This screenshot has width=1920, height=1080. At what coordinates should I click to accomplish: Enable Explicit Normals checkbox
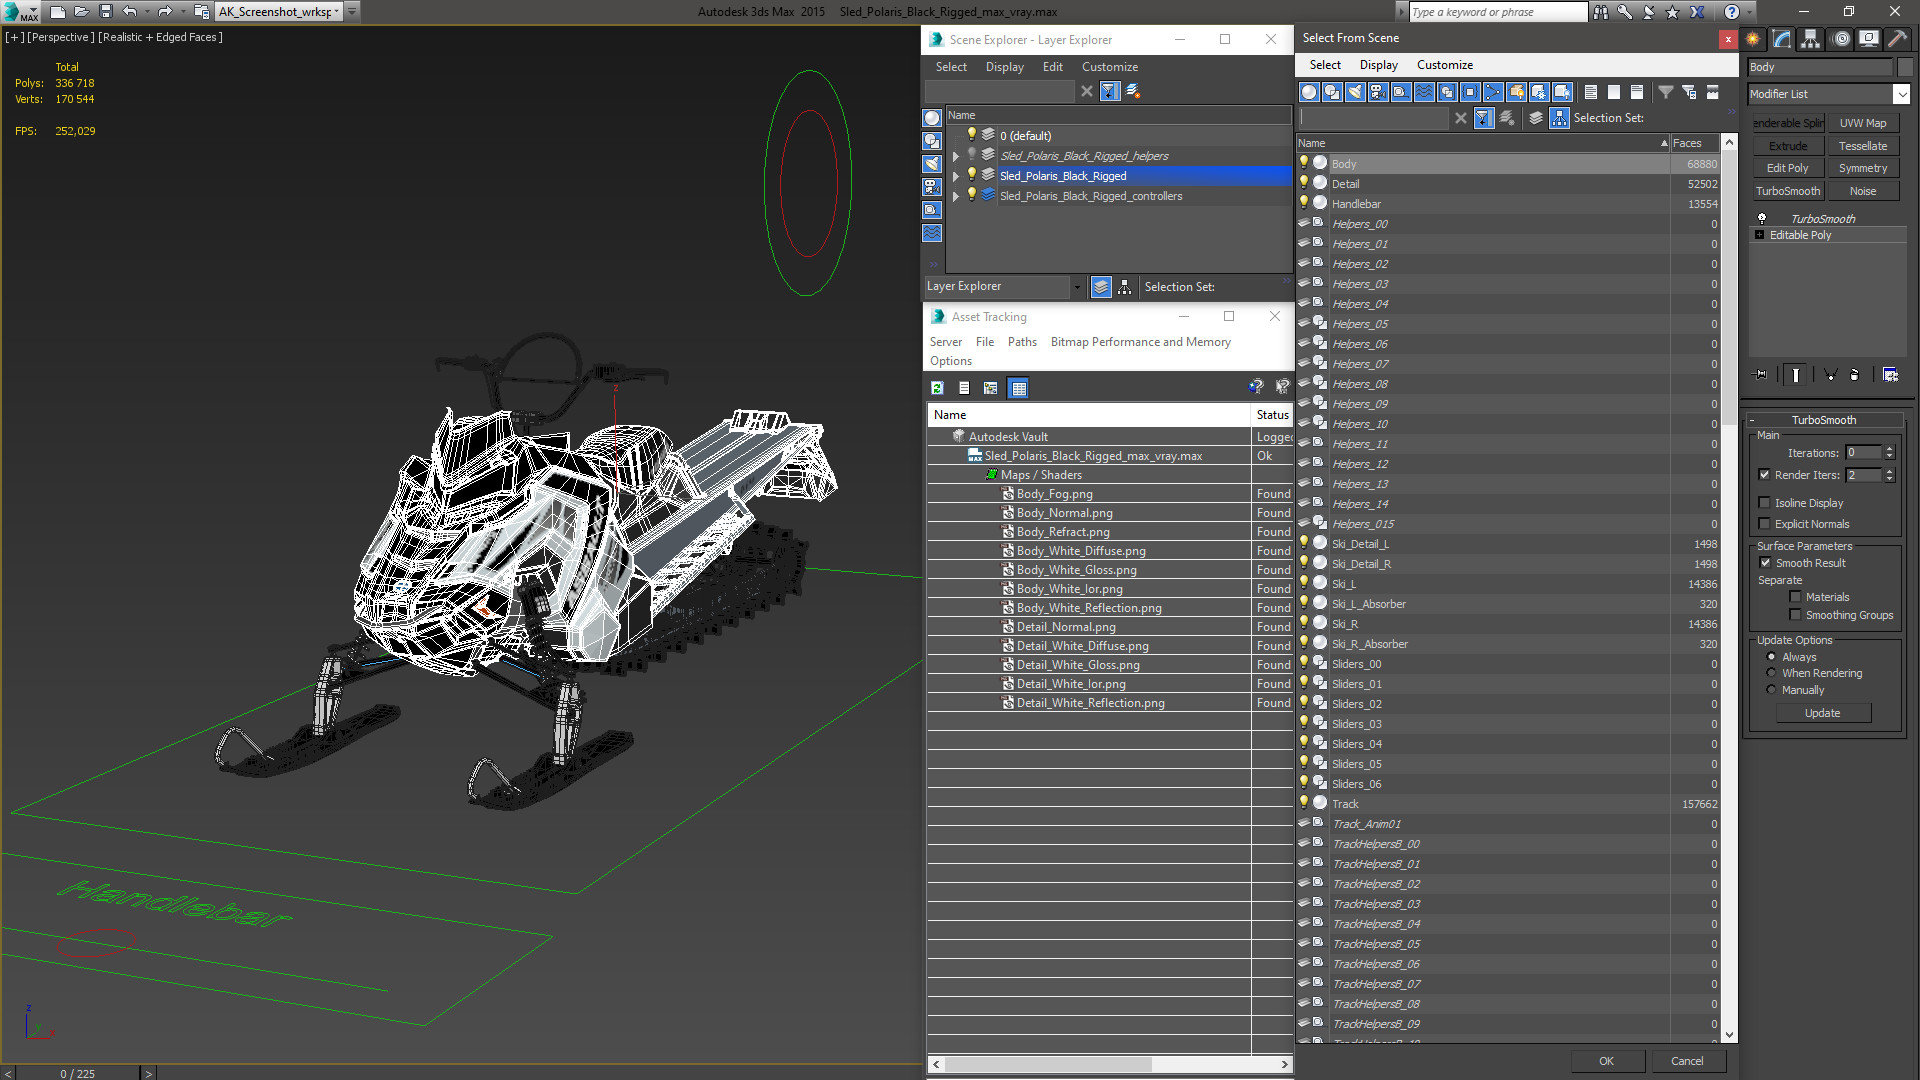[x=1764, y=524]
